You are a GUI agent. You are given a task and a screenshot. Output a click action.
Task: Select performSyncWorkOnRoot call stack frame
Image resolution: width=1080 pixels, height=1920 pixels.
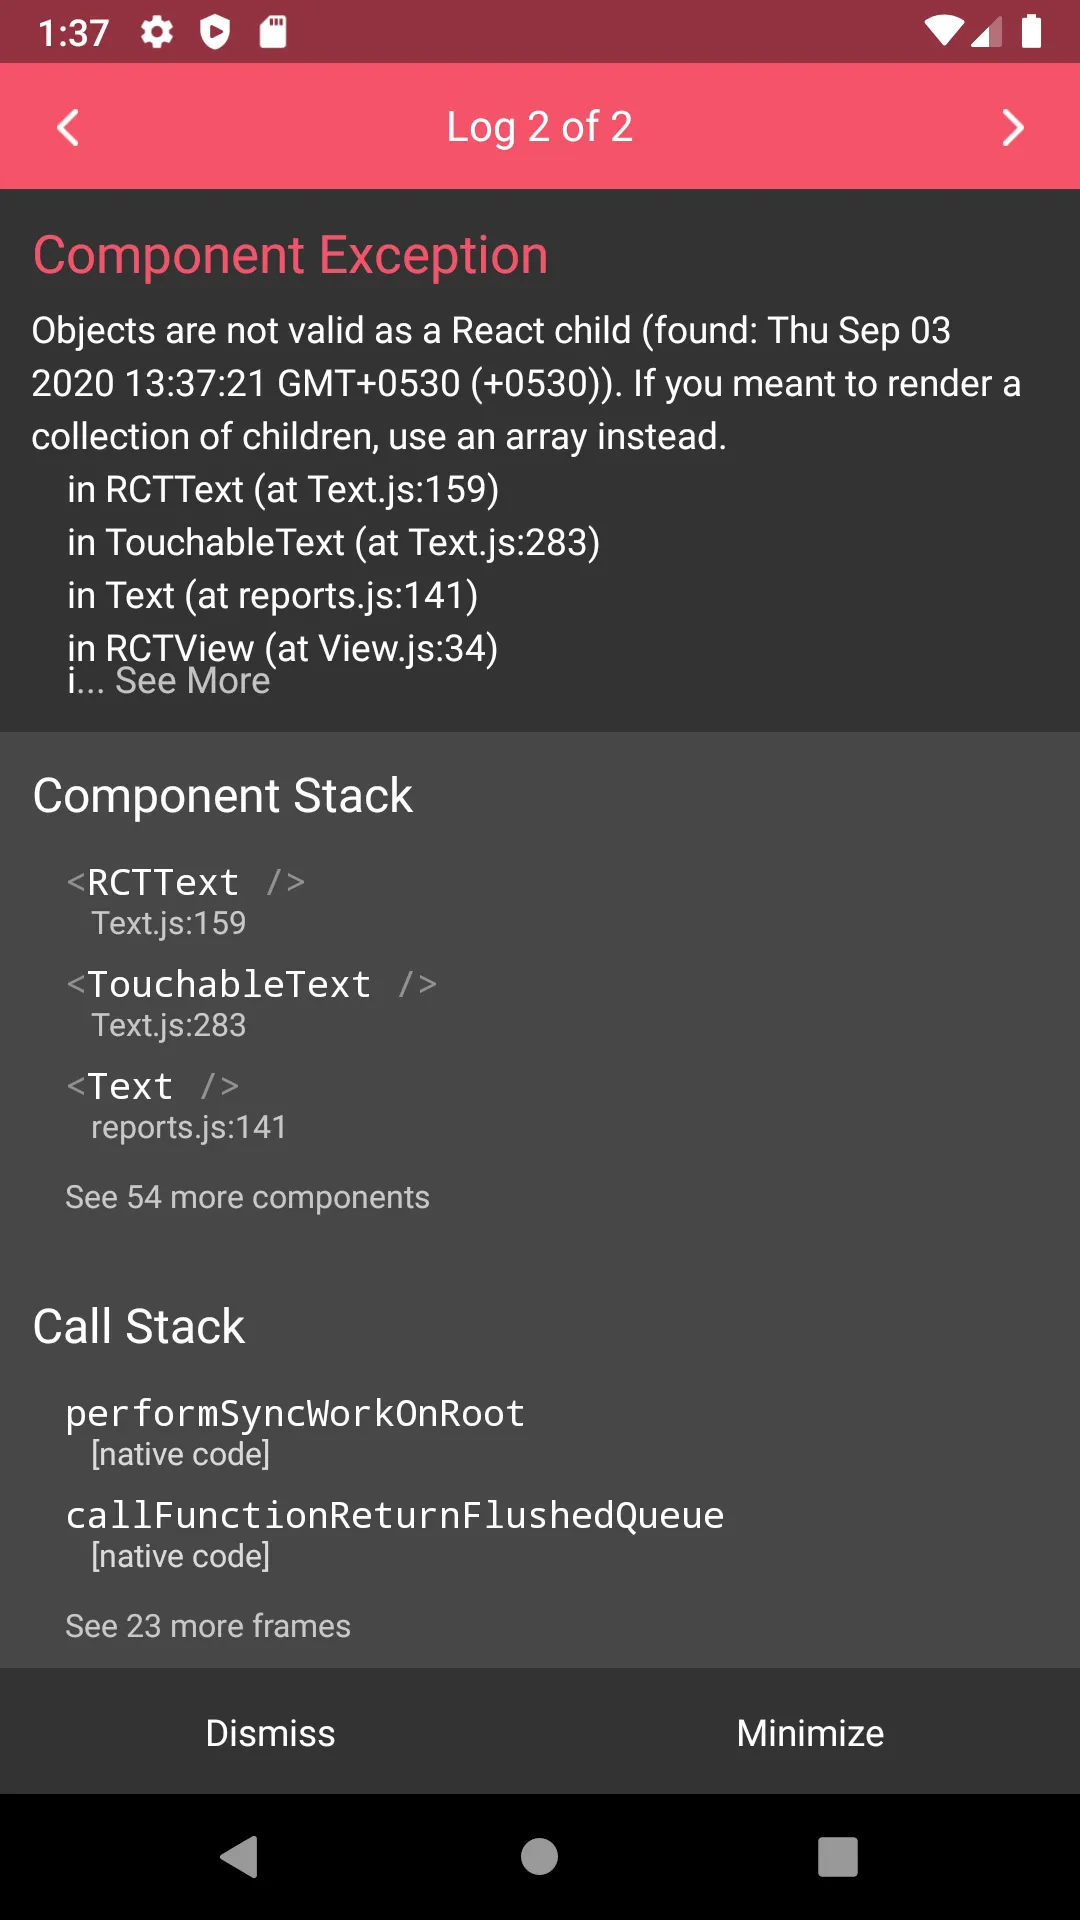pyautogui.click(x=295, y=1431)
